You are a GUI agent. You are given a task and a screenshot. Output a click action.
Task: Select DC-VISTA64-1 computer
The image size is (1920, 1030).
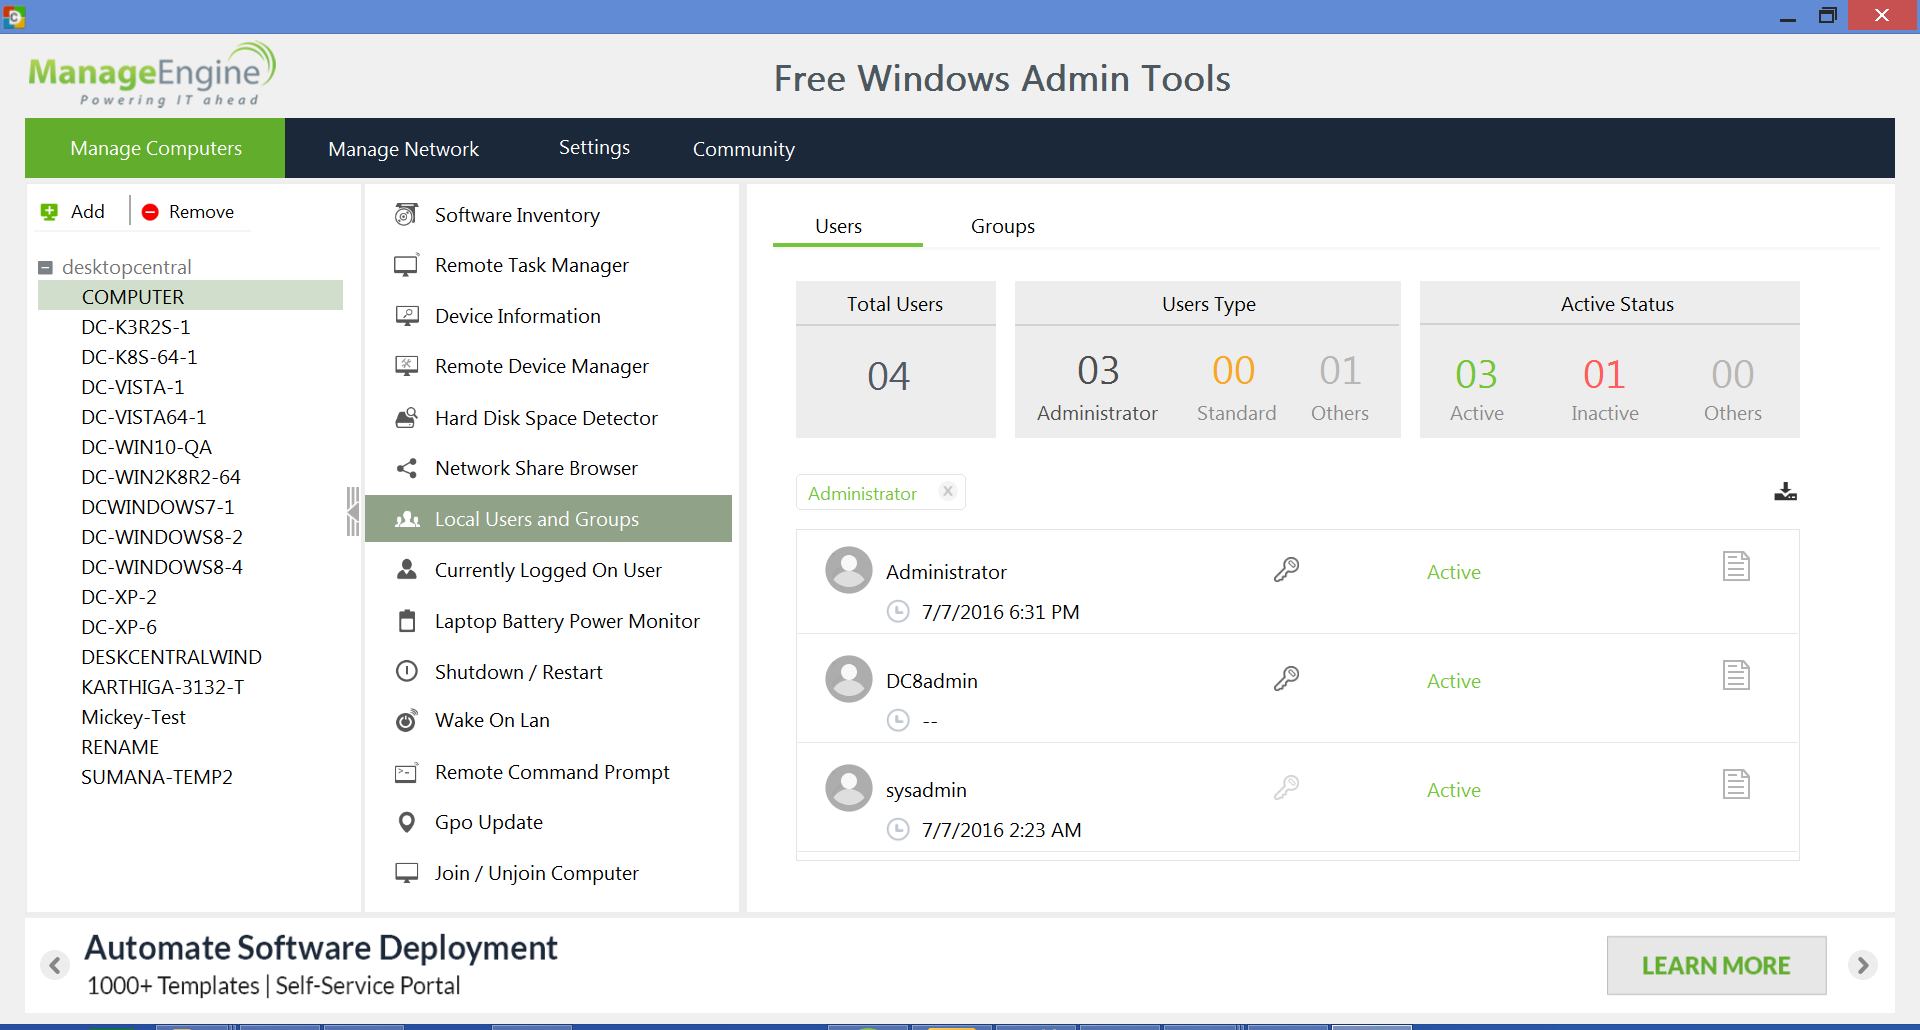coord(143,417)
